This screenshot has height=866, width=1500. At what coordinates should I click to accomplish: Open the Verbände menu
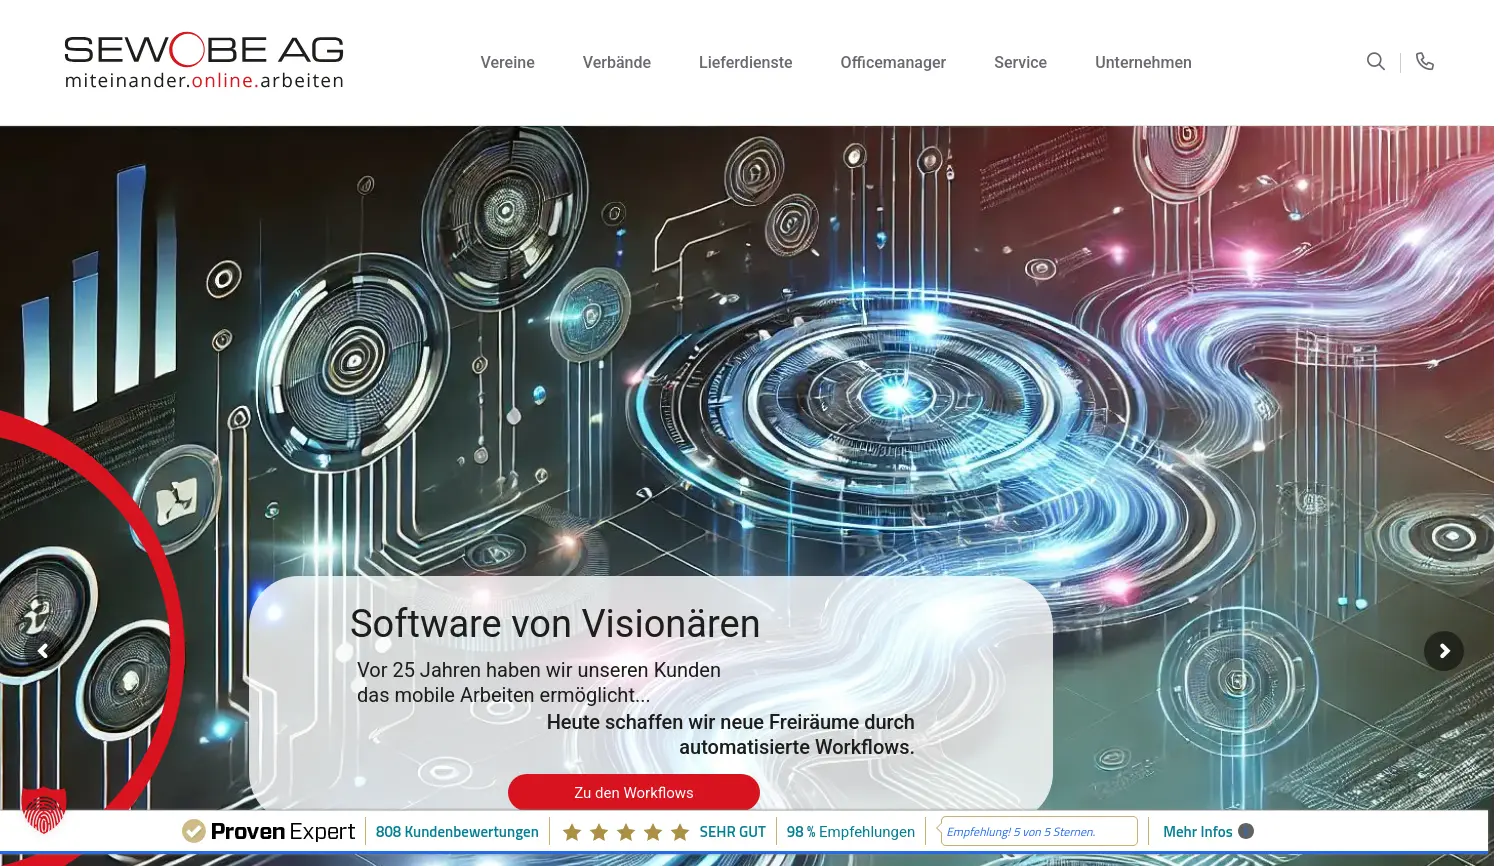tap(616, 62)
